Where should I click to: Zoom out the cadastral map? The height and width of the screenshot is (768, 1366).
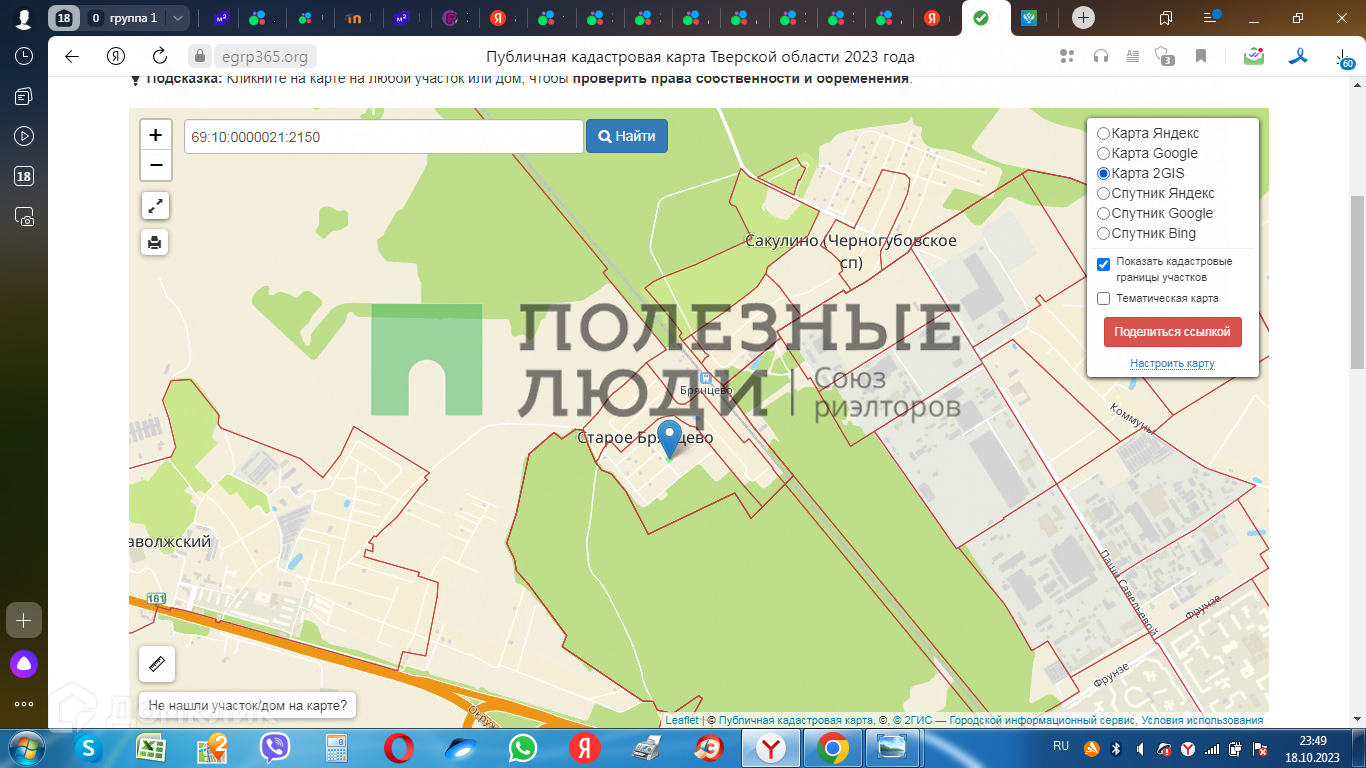pyautogui.click(x=156, y=165)
